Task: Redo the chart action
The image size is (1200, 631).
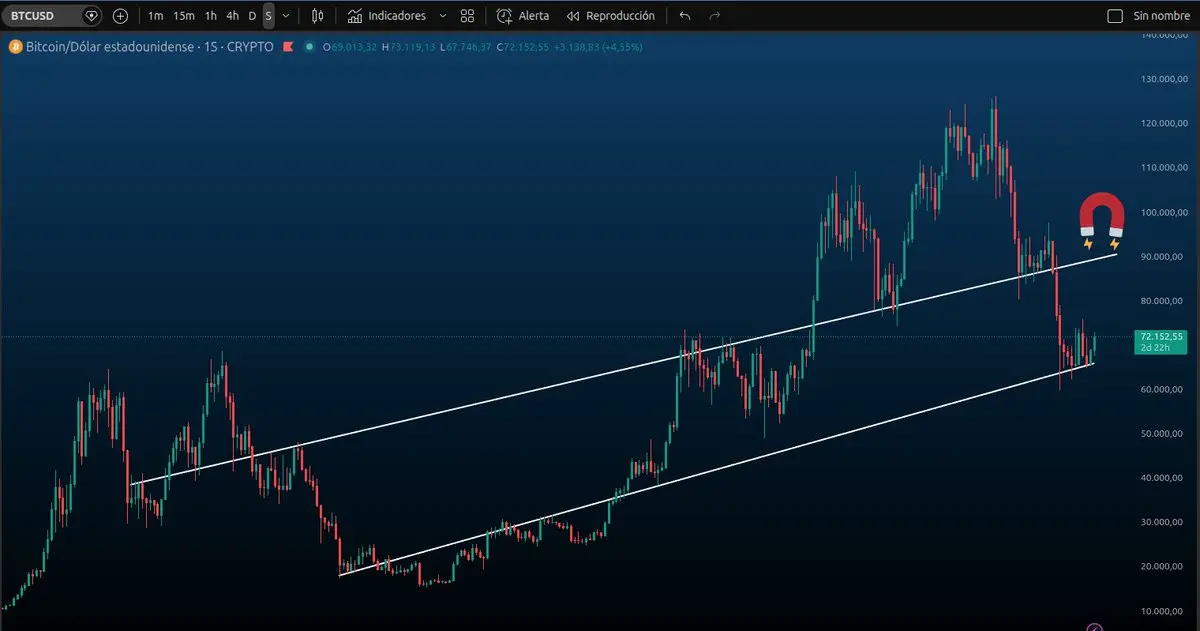Action: point(714,16)
